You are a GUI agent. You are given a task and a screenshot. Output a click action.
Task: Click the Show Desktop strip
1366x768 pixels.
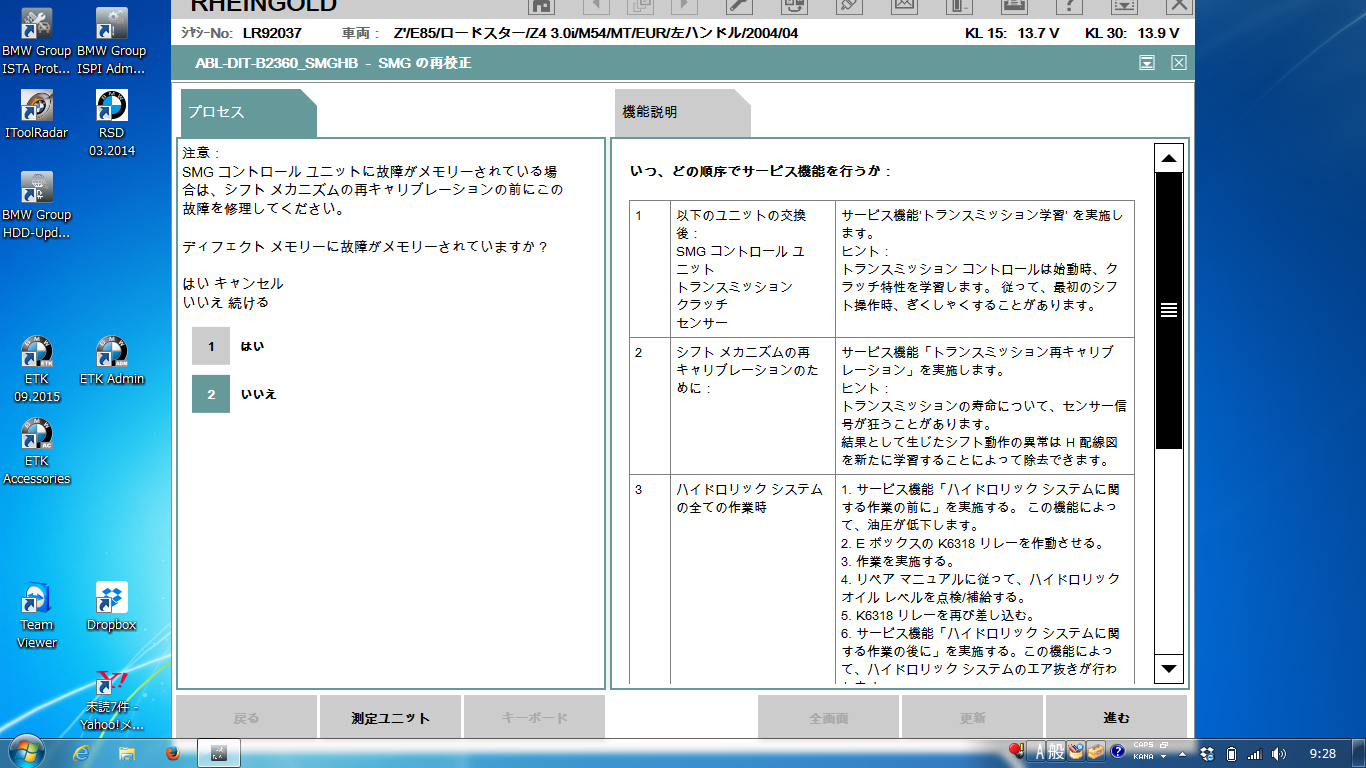pyautogui.click(x=1359, y=753)
